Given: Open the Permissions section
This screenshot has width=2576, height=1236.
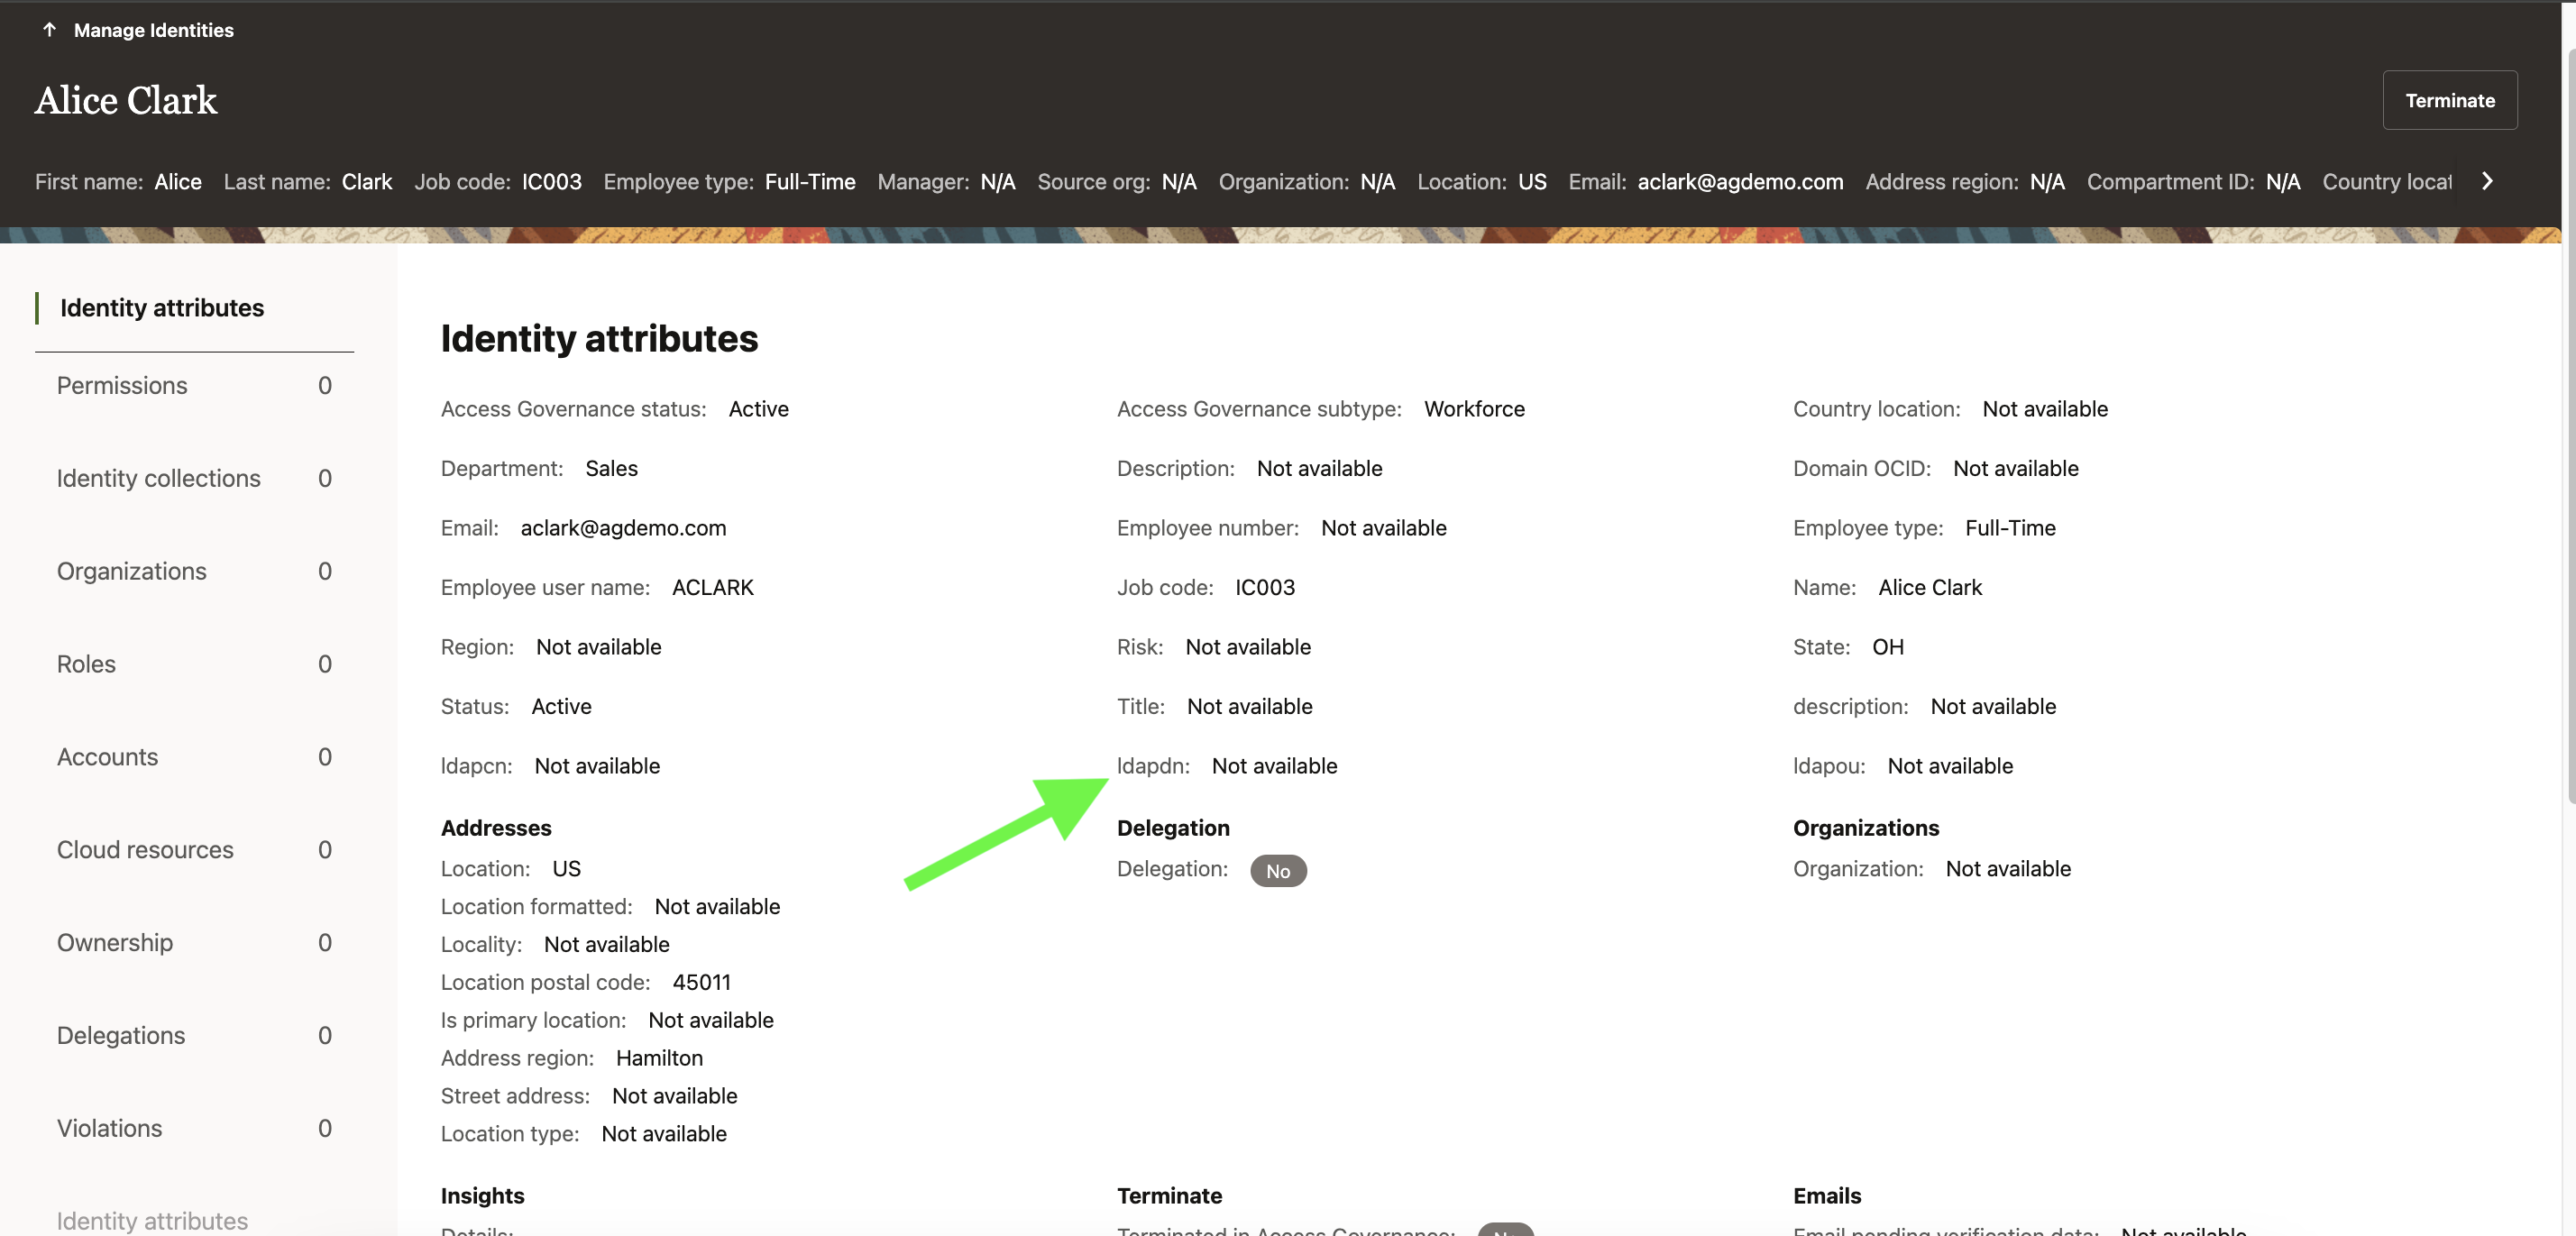Looking at the screenshot, I should pyautogui.click(x=122, y=386).
